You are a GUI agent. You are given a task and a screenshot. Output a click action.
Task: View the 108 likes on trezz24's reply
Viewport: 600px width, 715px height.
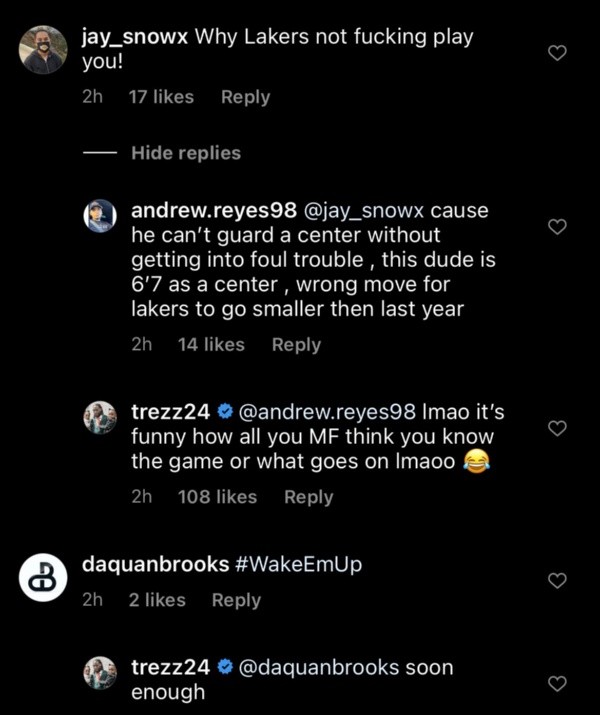coord(217,497)
